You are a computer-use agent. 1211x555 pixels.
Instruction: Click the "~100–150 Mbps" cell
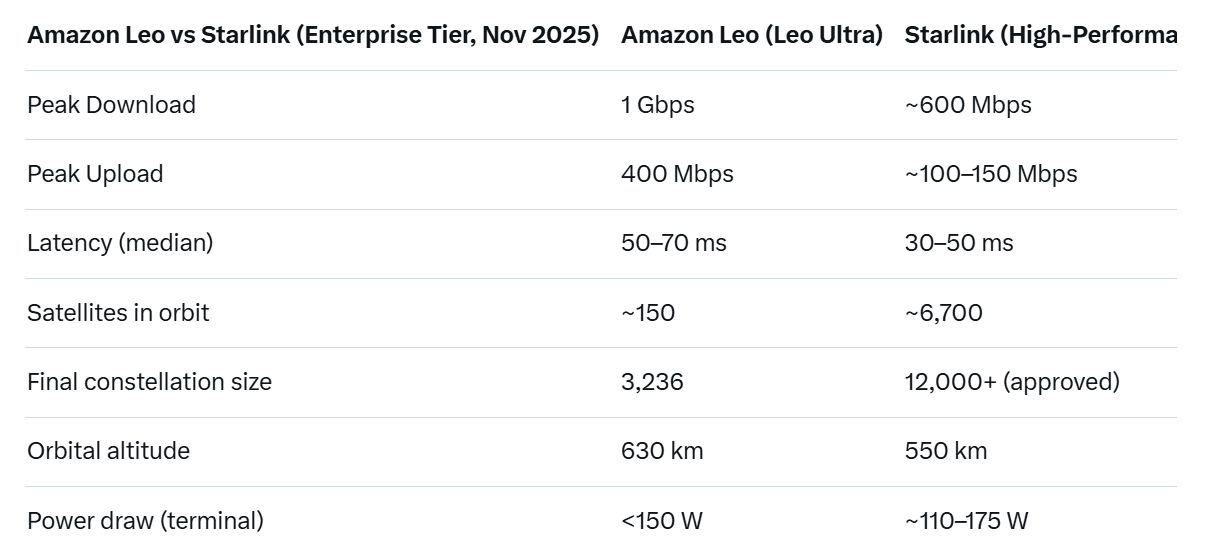990,174
